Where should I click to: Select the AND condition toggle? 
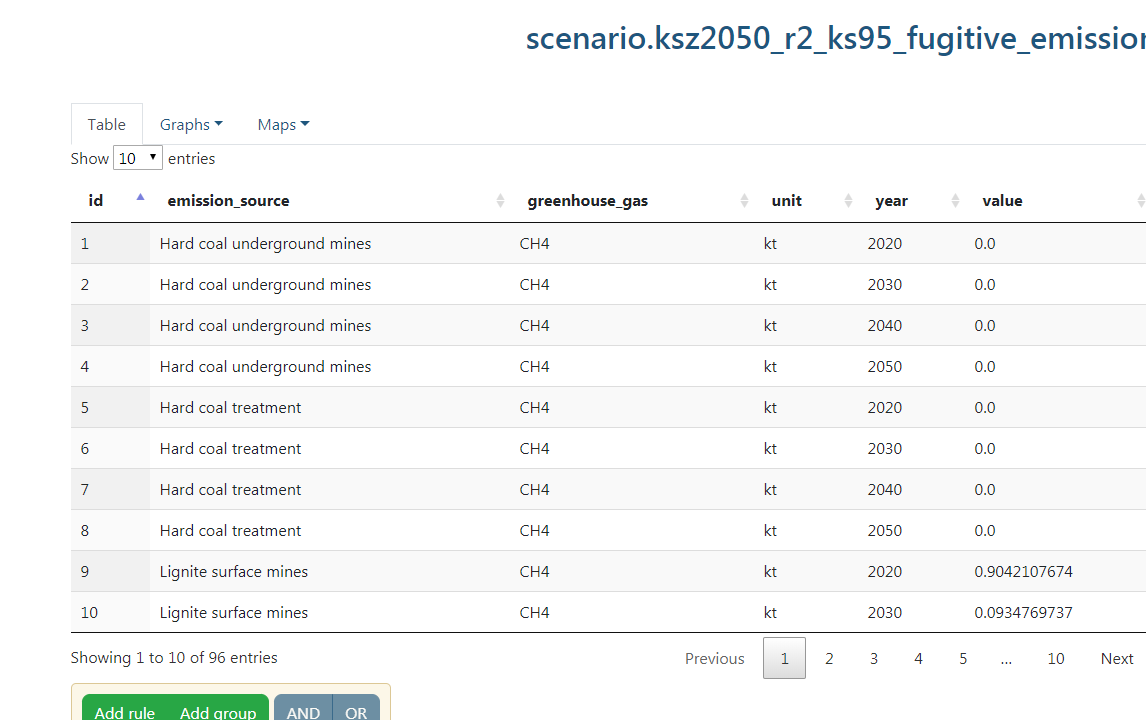303,708
